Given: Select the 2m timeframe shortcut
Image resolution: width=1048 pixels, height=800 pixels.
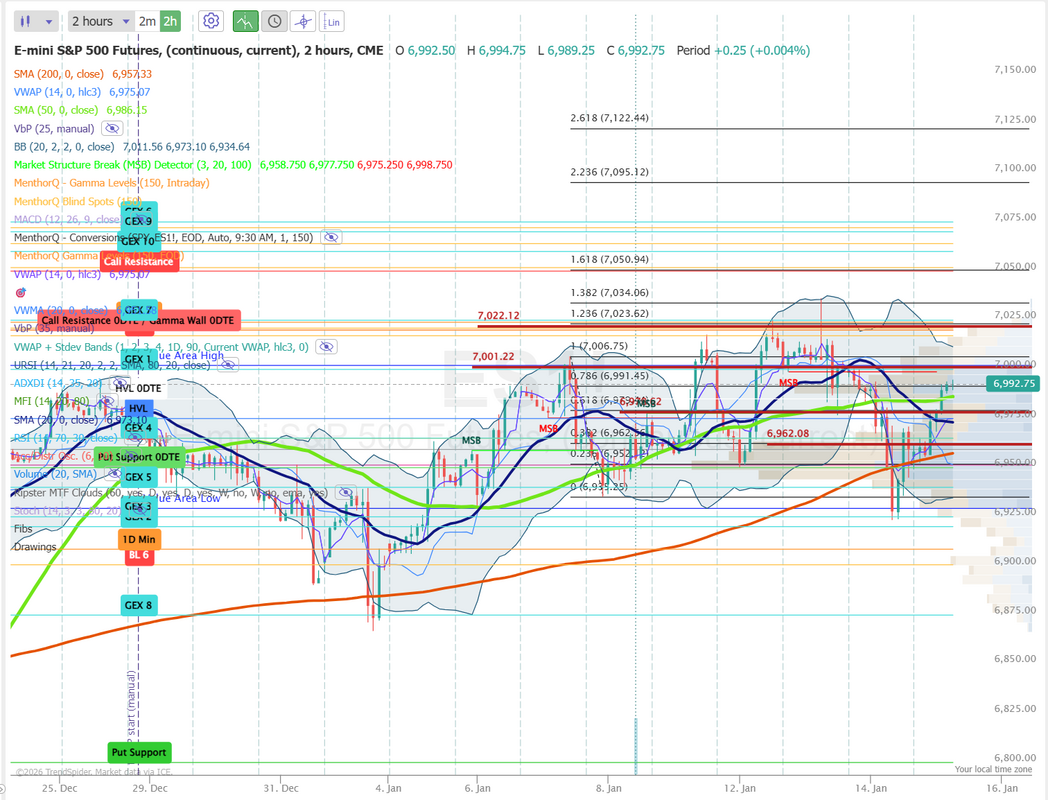Looking at the screenshot, I should [147, 21].
